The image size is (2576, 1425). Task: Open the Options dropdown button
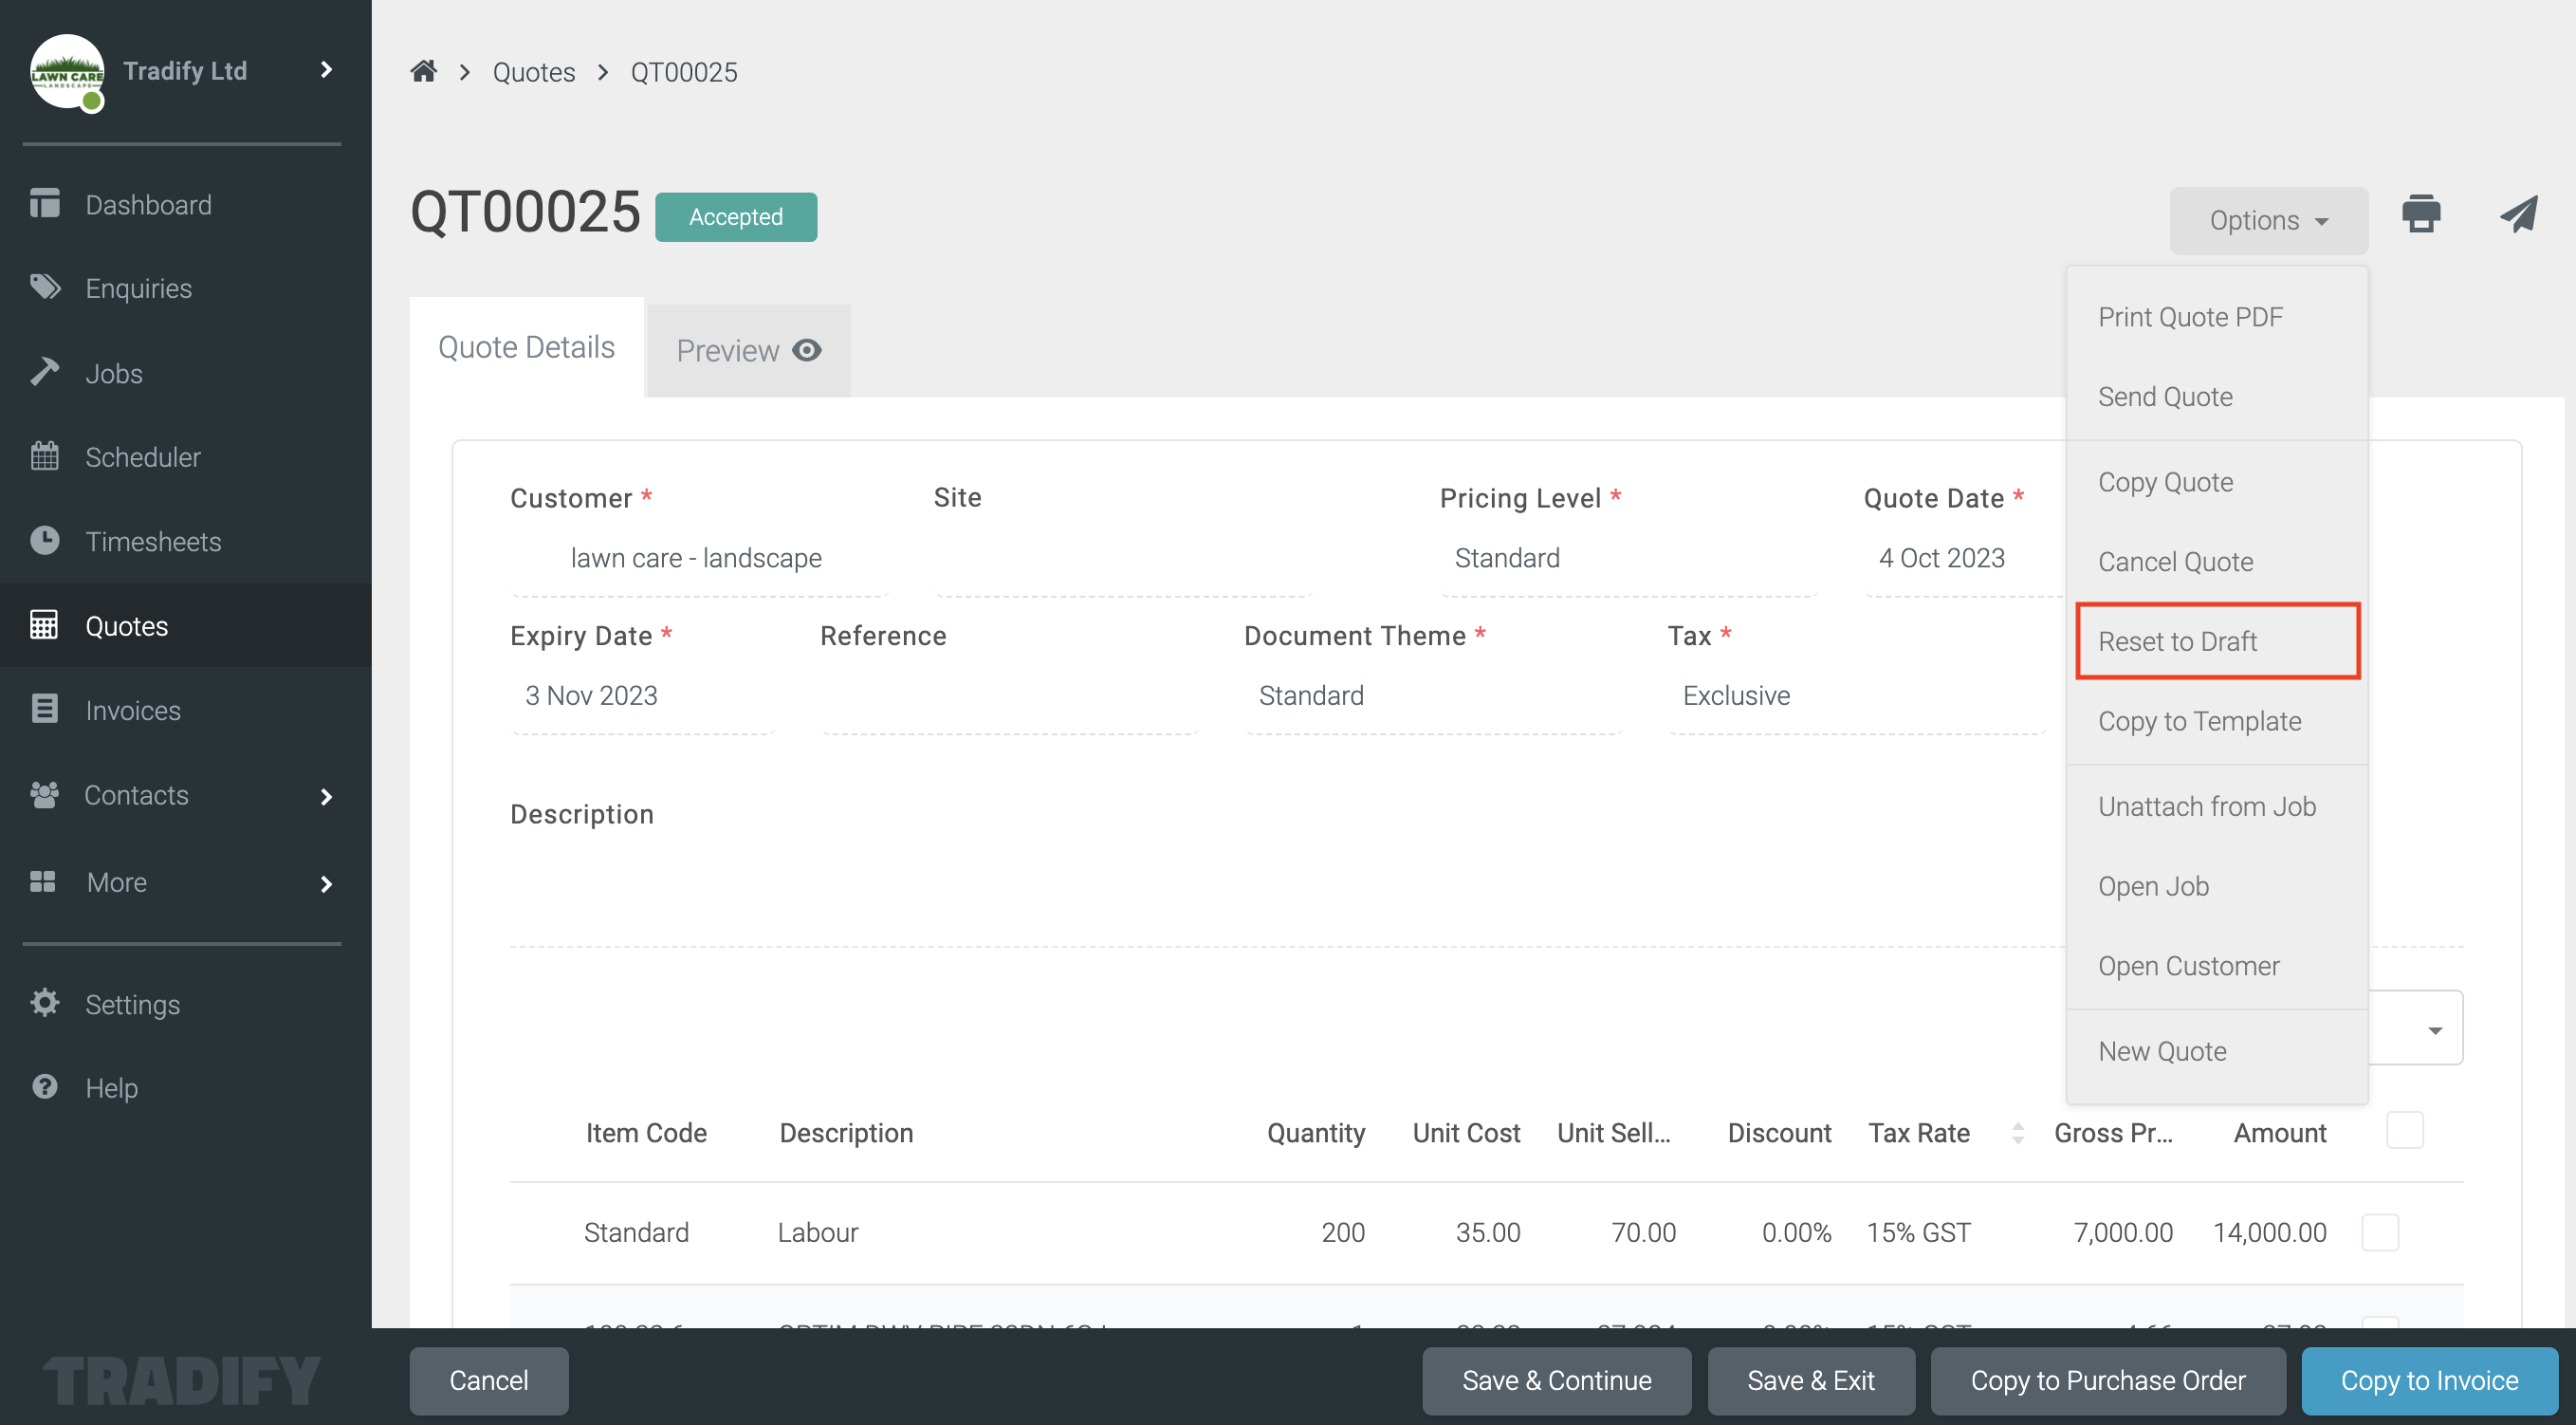pos(2268,220)
